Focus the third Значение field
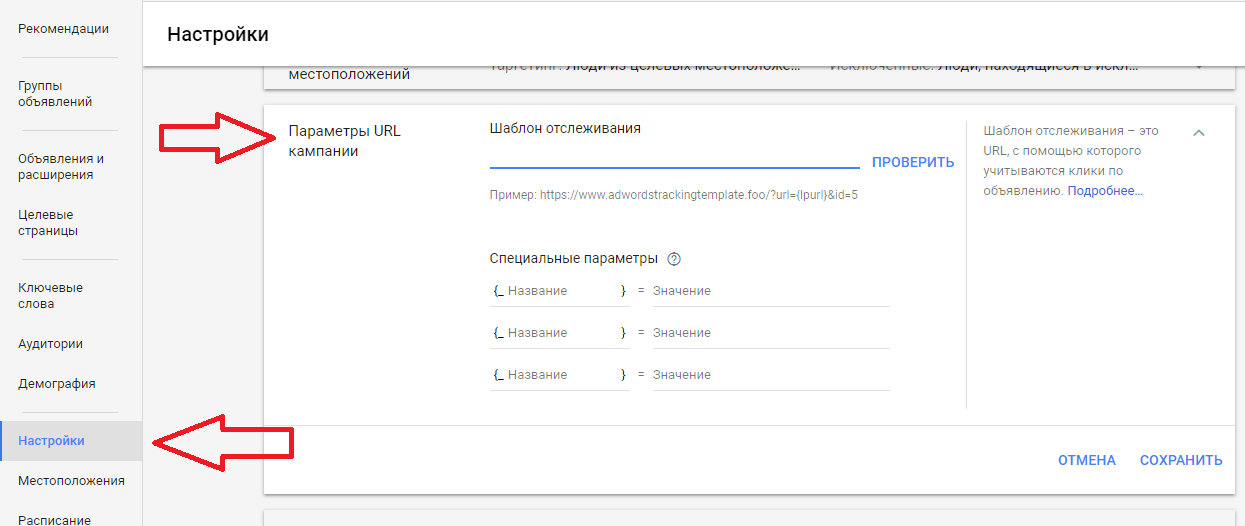 click(x=771, y=375)
